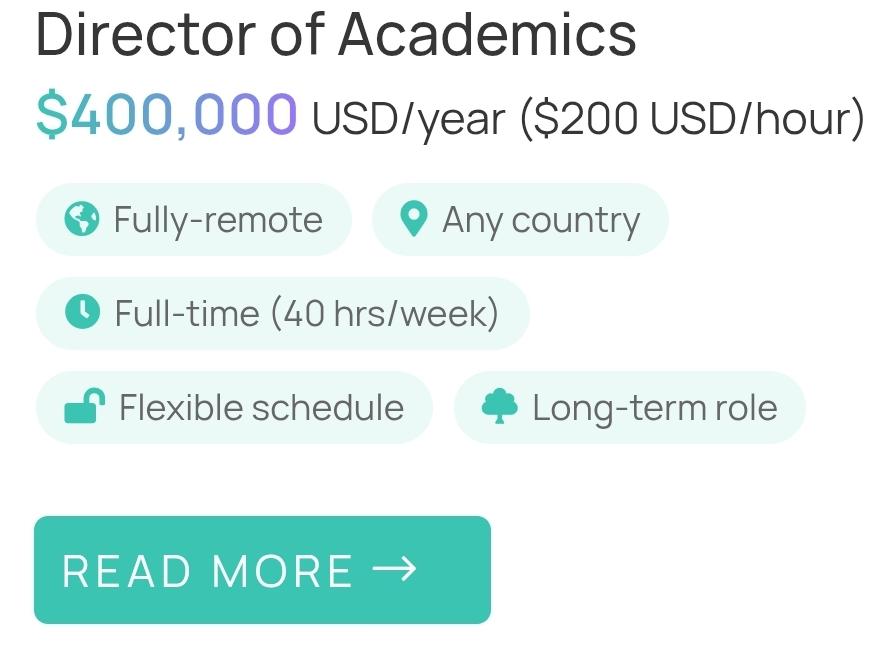This screenshot has height=656, width=869.
Task: Open the Director of Academics job title
Action: [x=336, y=34]
